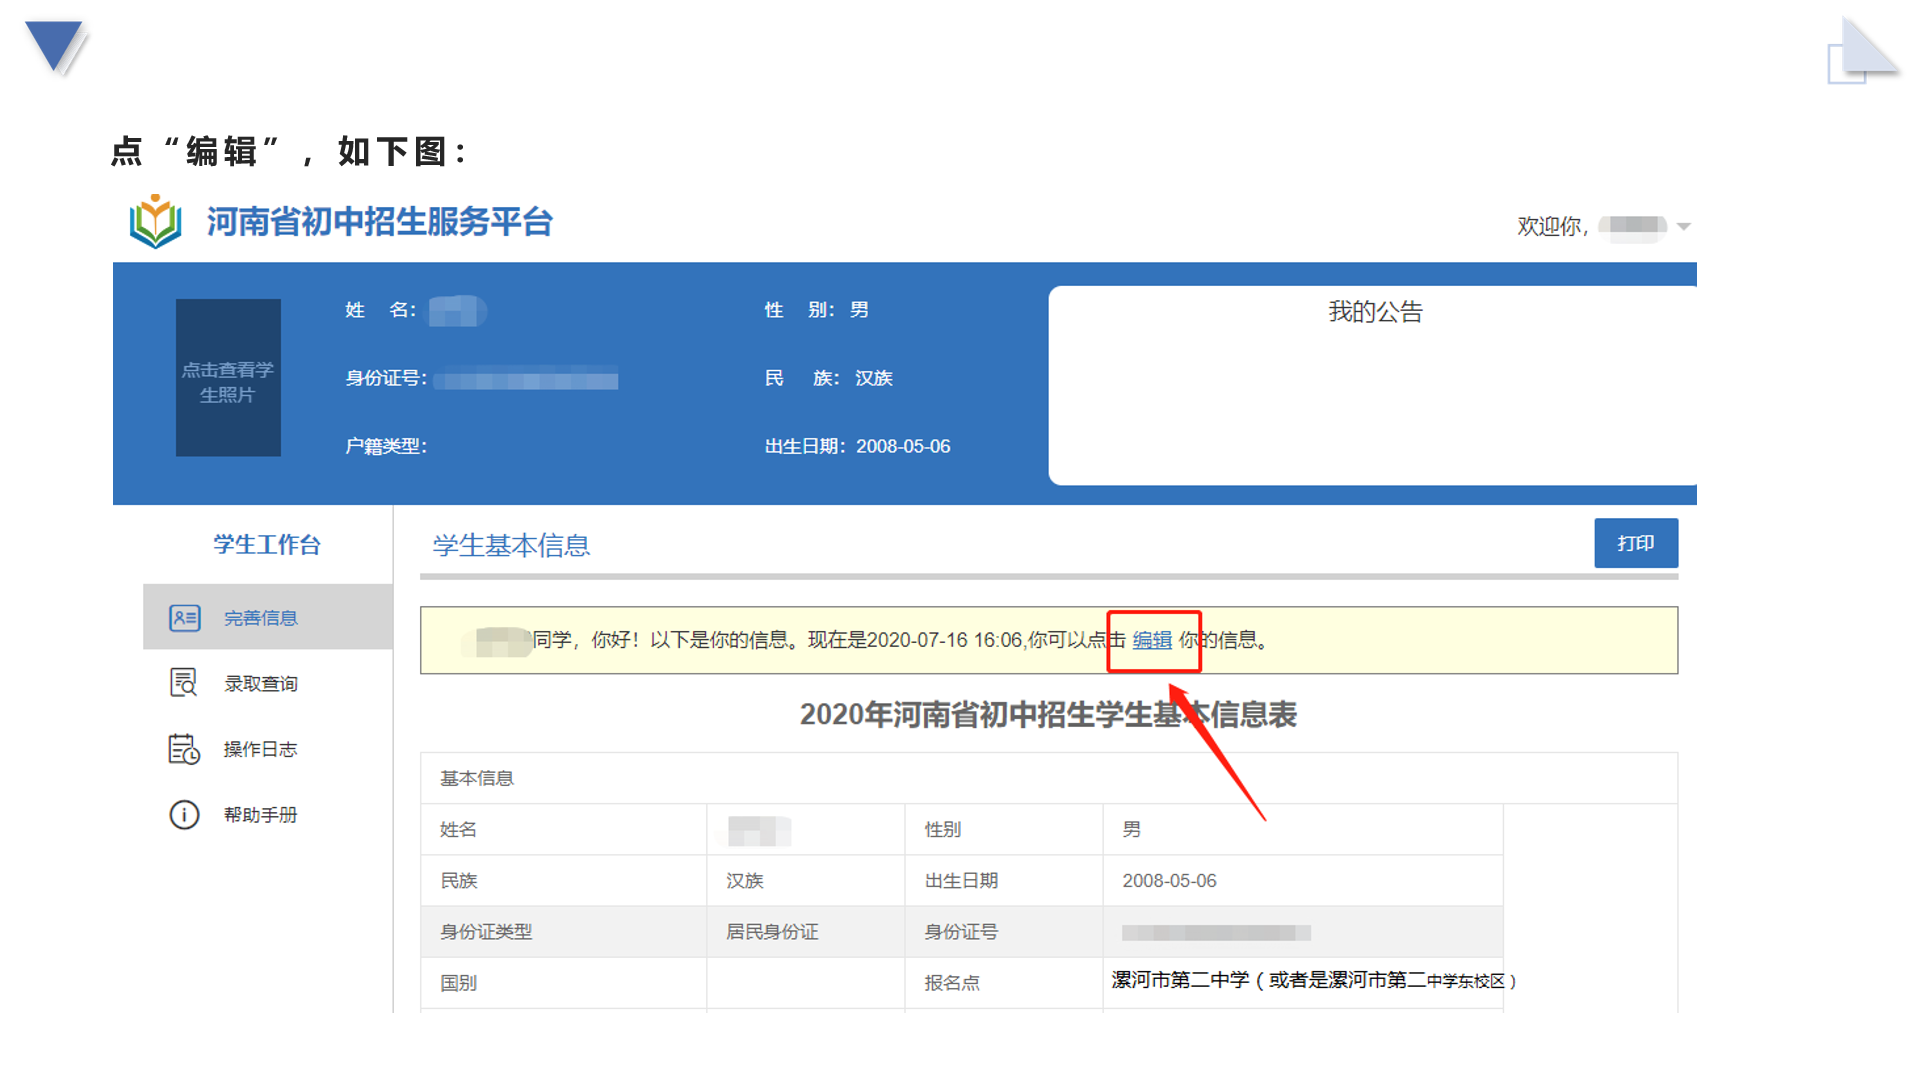1920x1080 pixels.
Task: Click the 录取查询 search document icon
Action: point(184,683)
